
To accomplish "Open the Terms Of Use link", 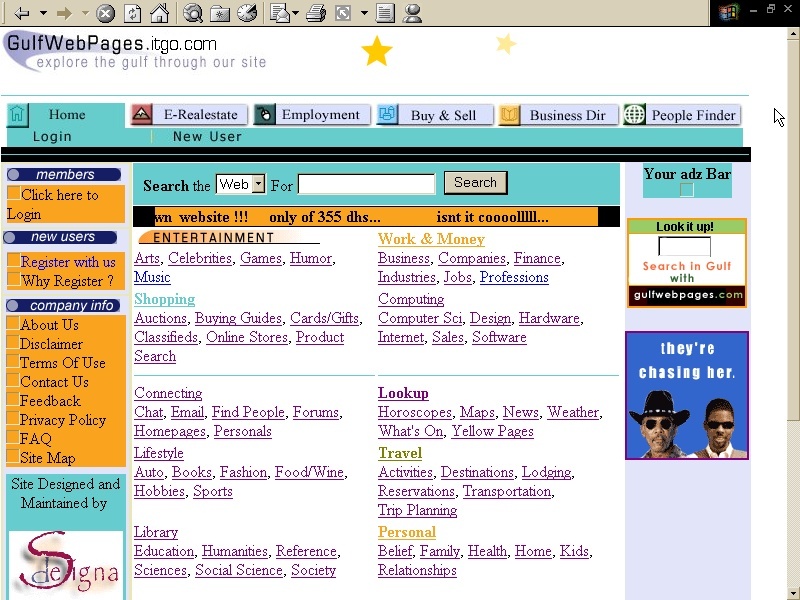I will coord(63,363).
